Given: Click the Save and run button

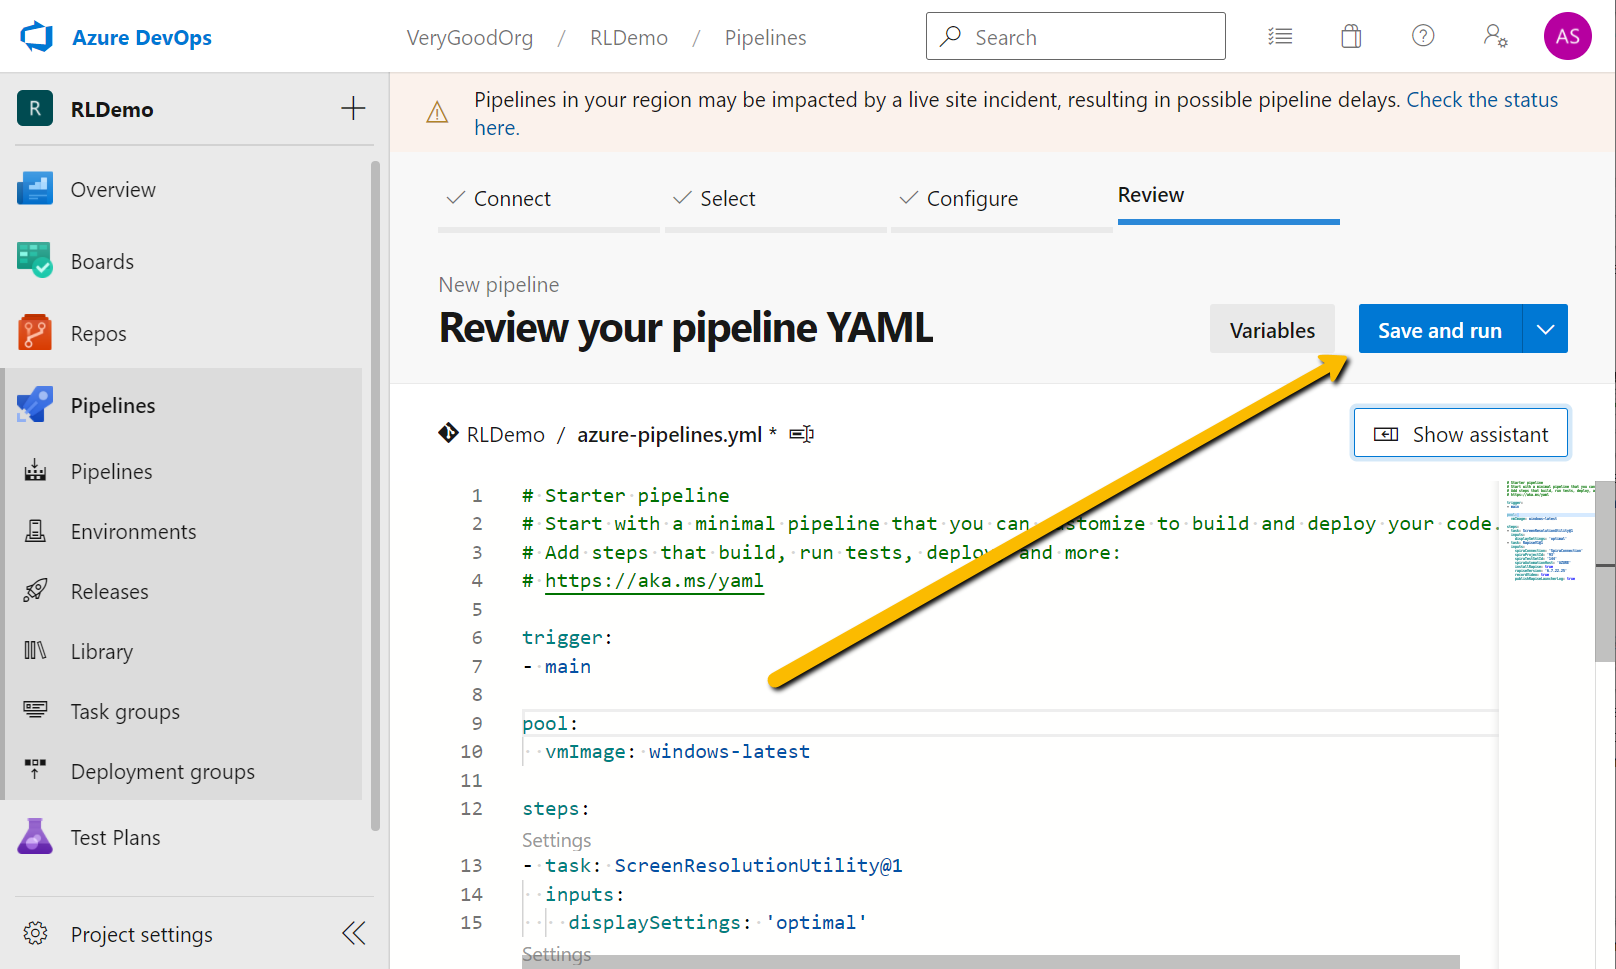Looking at the screenshot, I should pos(1440,329).
